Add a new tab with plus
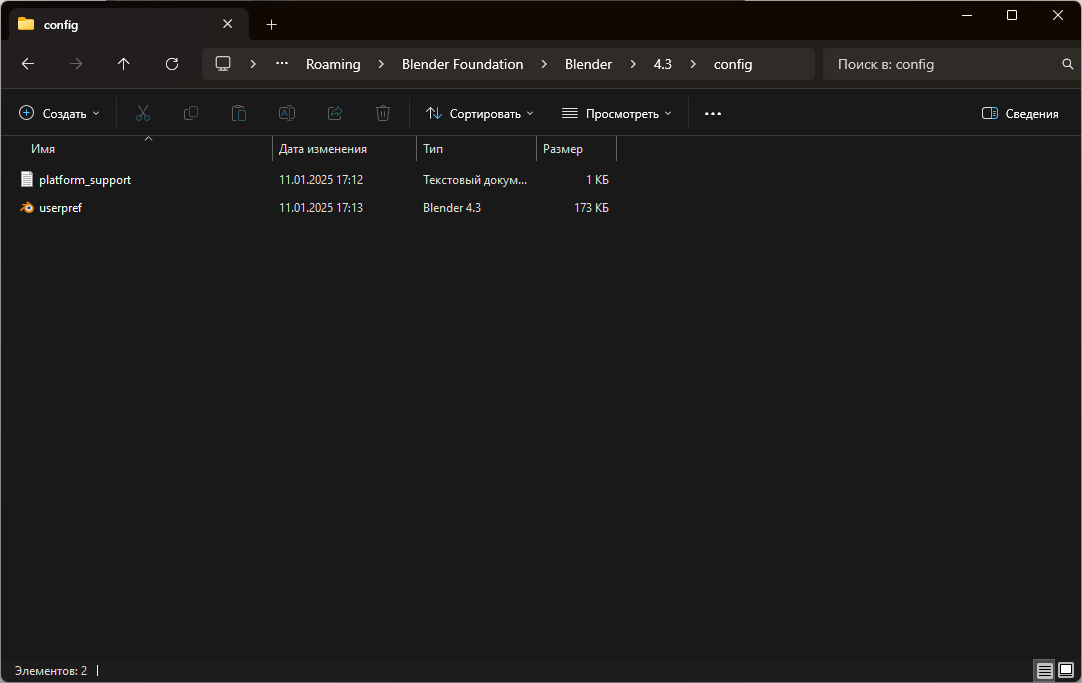This screenshot has height=683, width=1082. [x=272, y=25]
